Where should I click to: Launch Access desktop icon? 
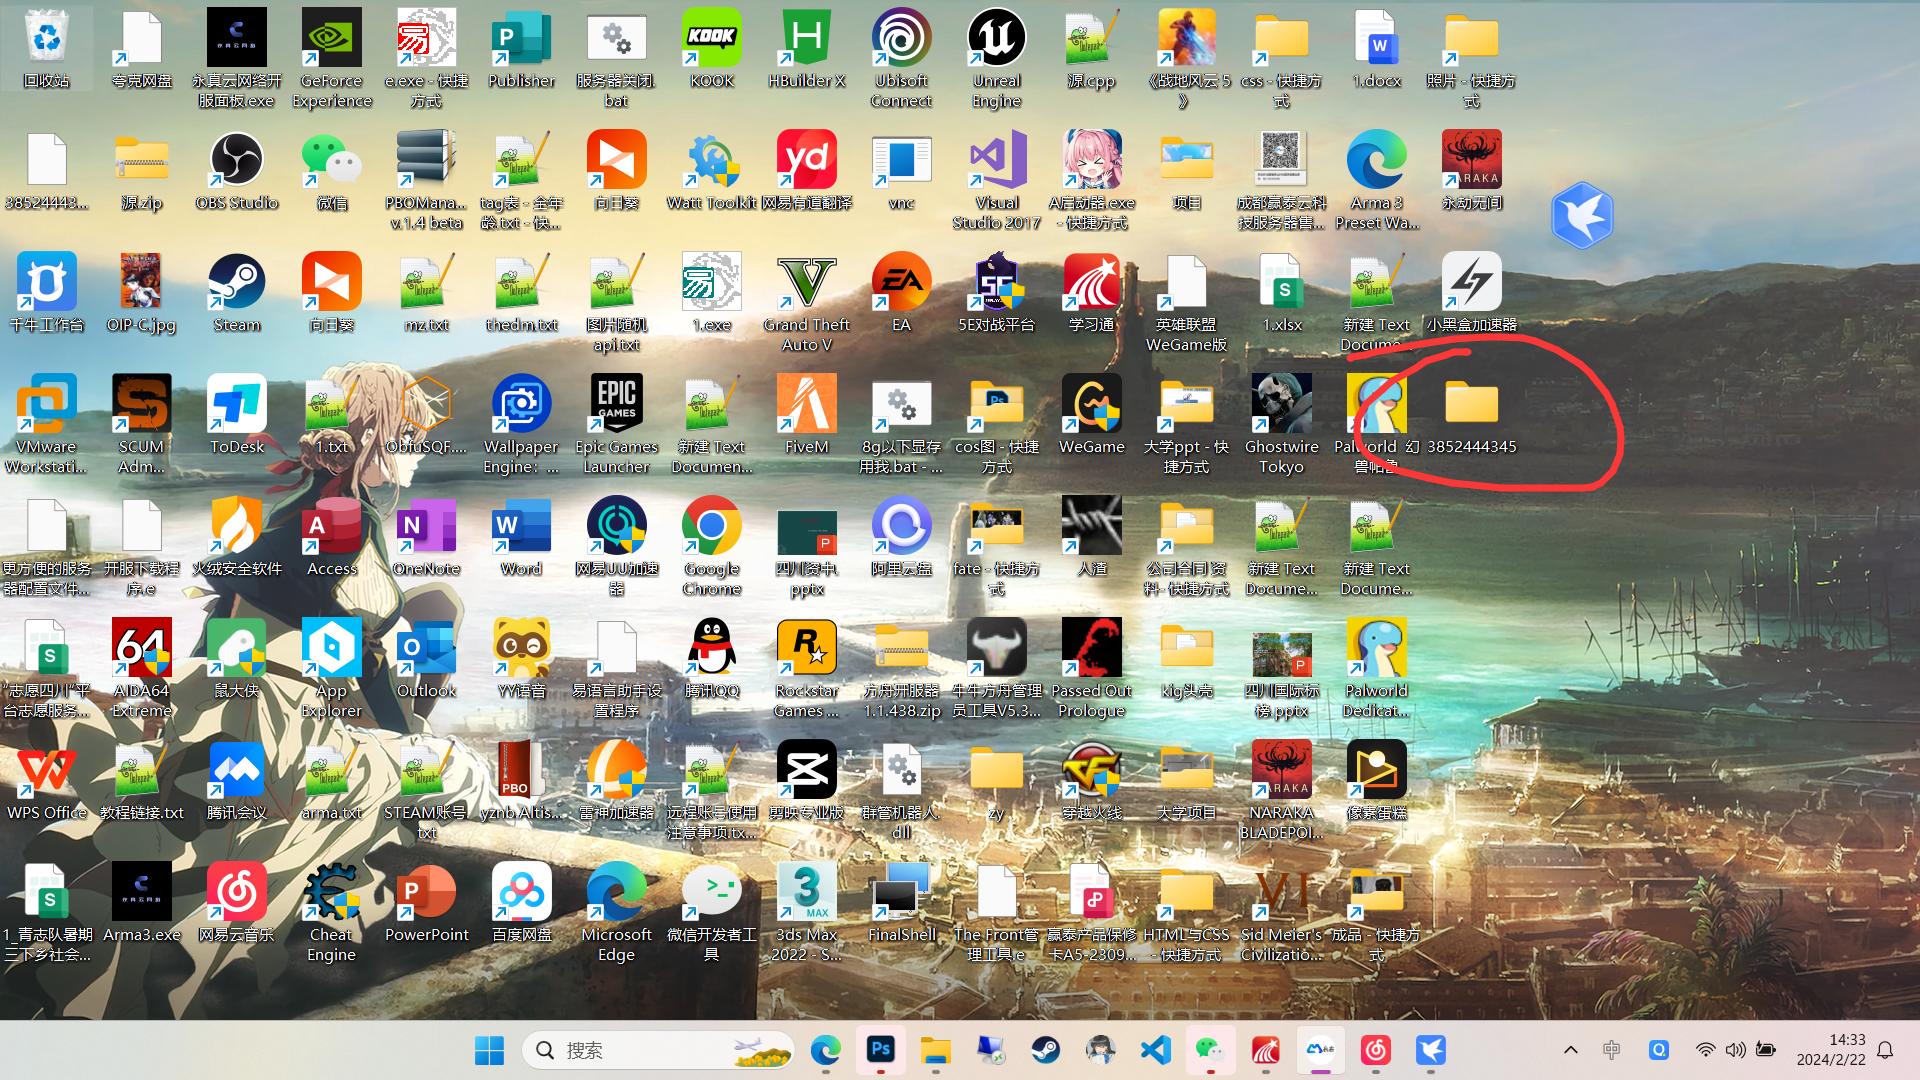point(332,538)
